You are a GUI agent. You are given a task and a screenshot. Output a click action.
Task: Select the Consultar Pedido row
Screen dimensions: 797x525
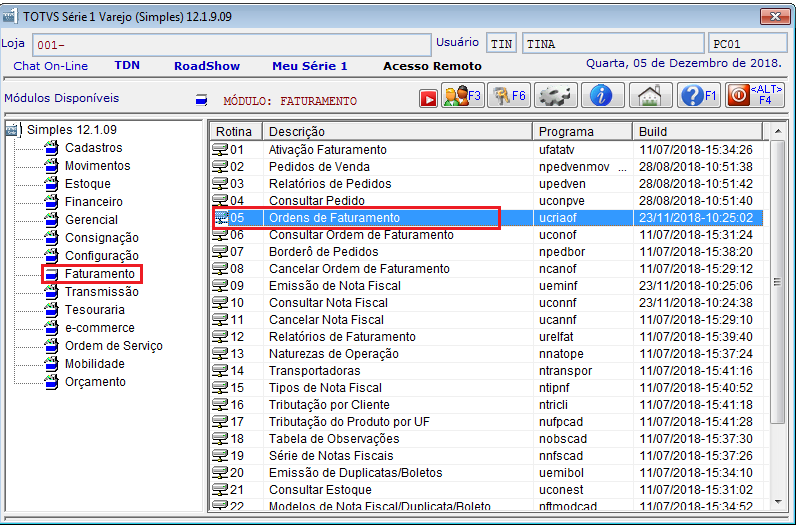pyautogui.click(x=487, y=201)
